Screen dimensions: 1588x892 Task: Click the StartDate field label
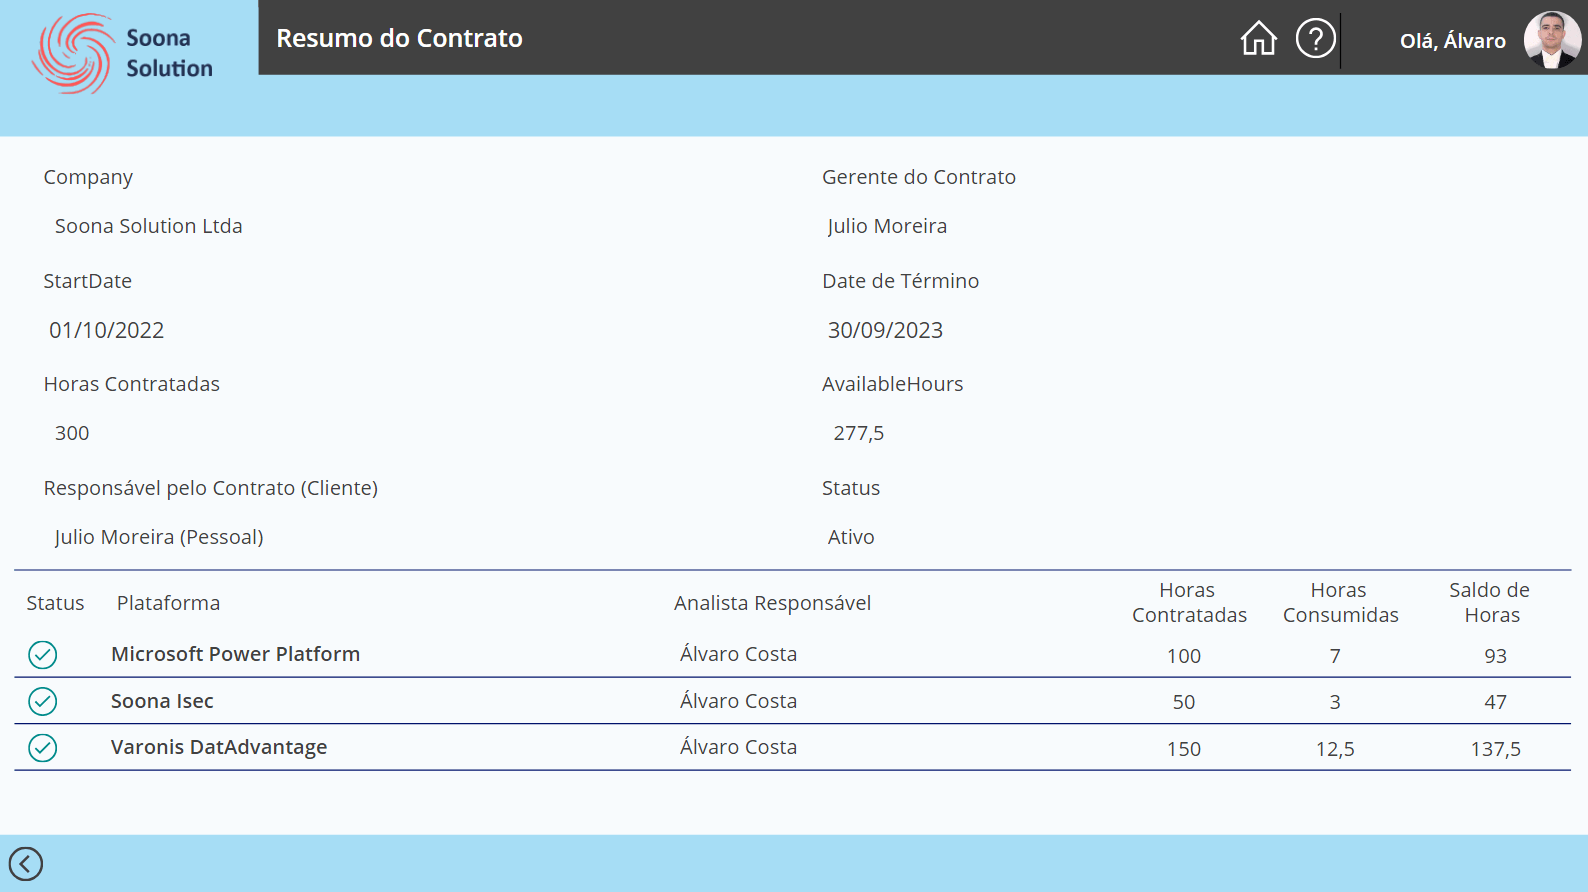tap(87, 281)
